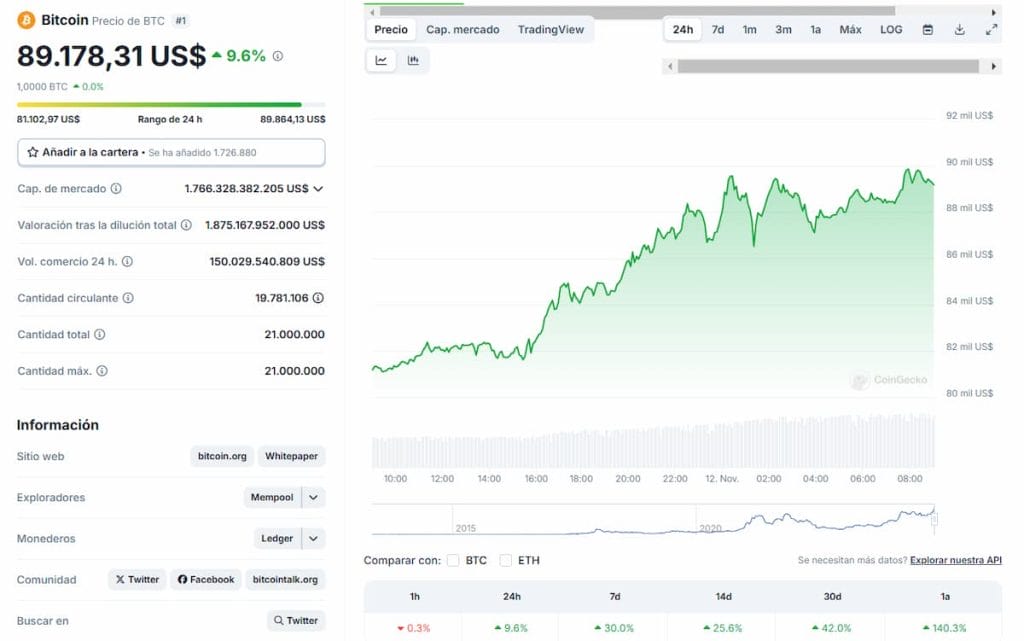
Task: Click the 1h column header in changes table
Action: pos(415,597)
